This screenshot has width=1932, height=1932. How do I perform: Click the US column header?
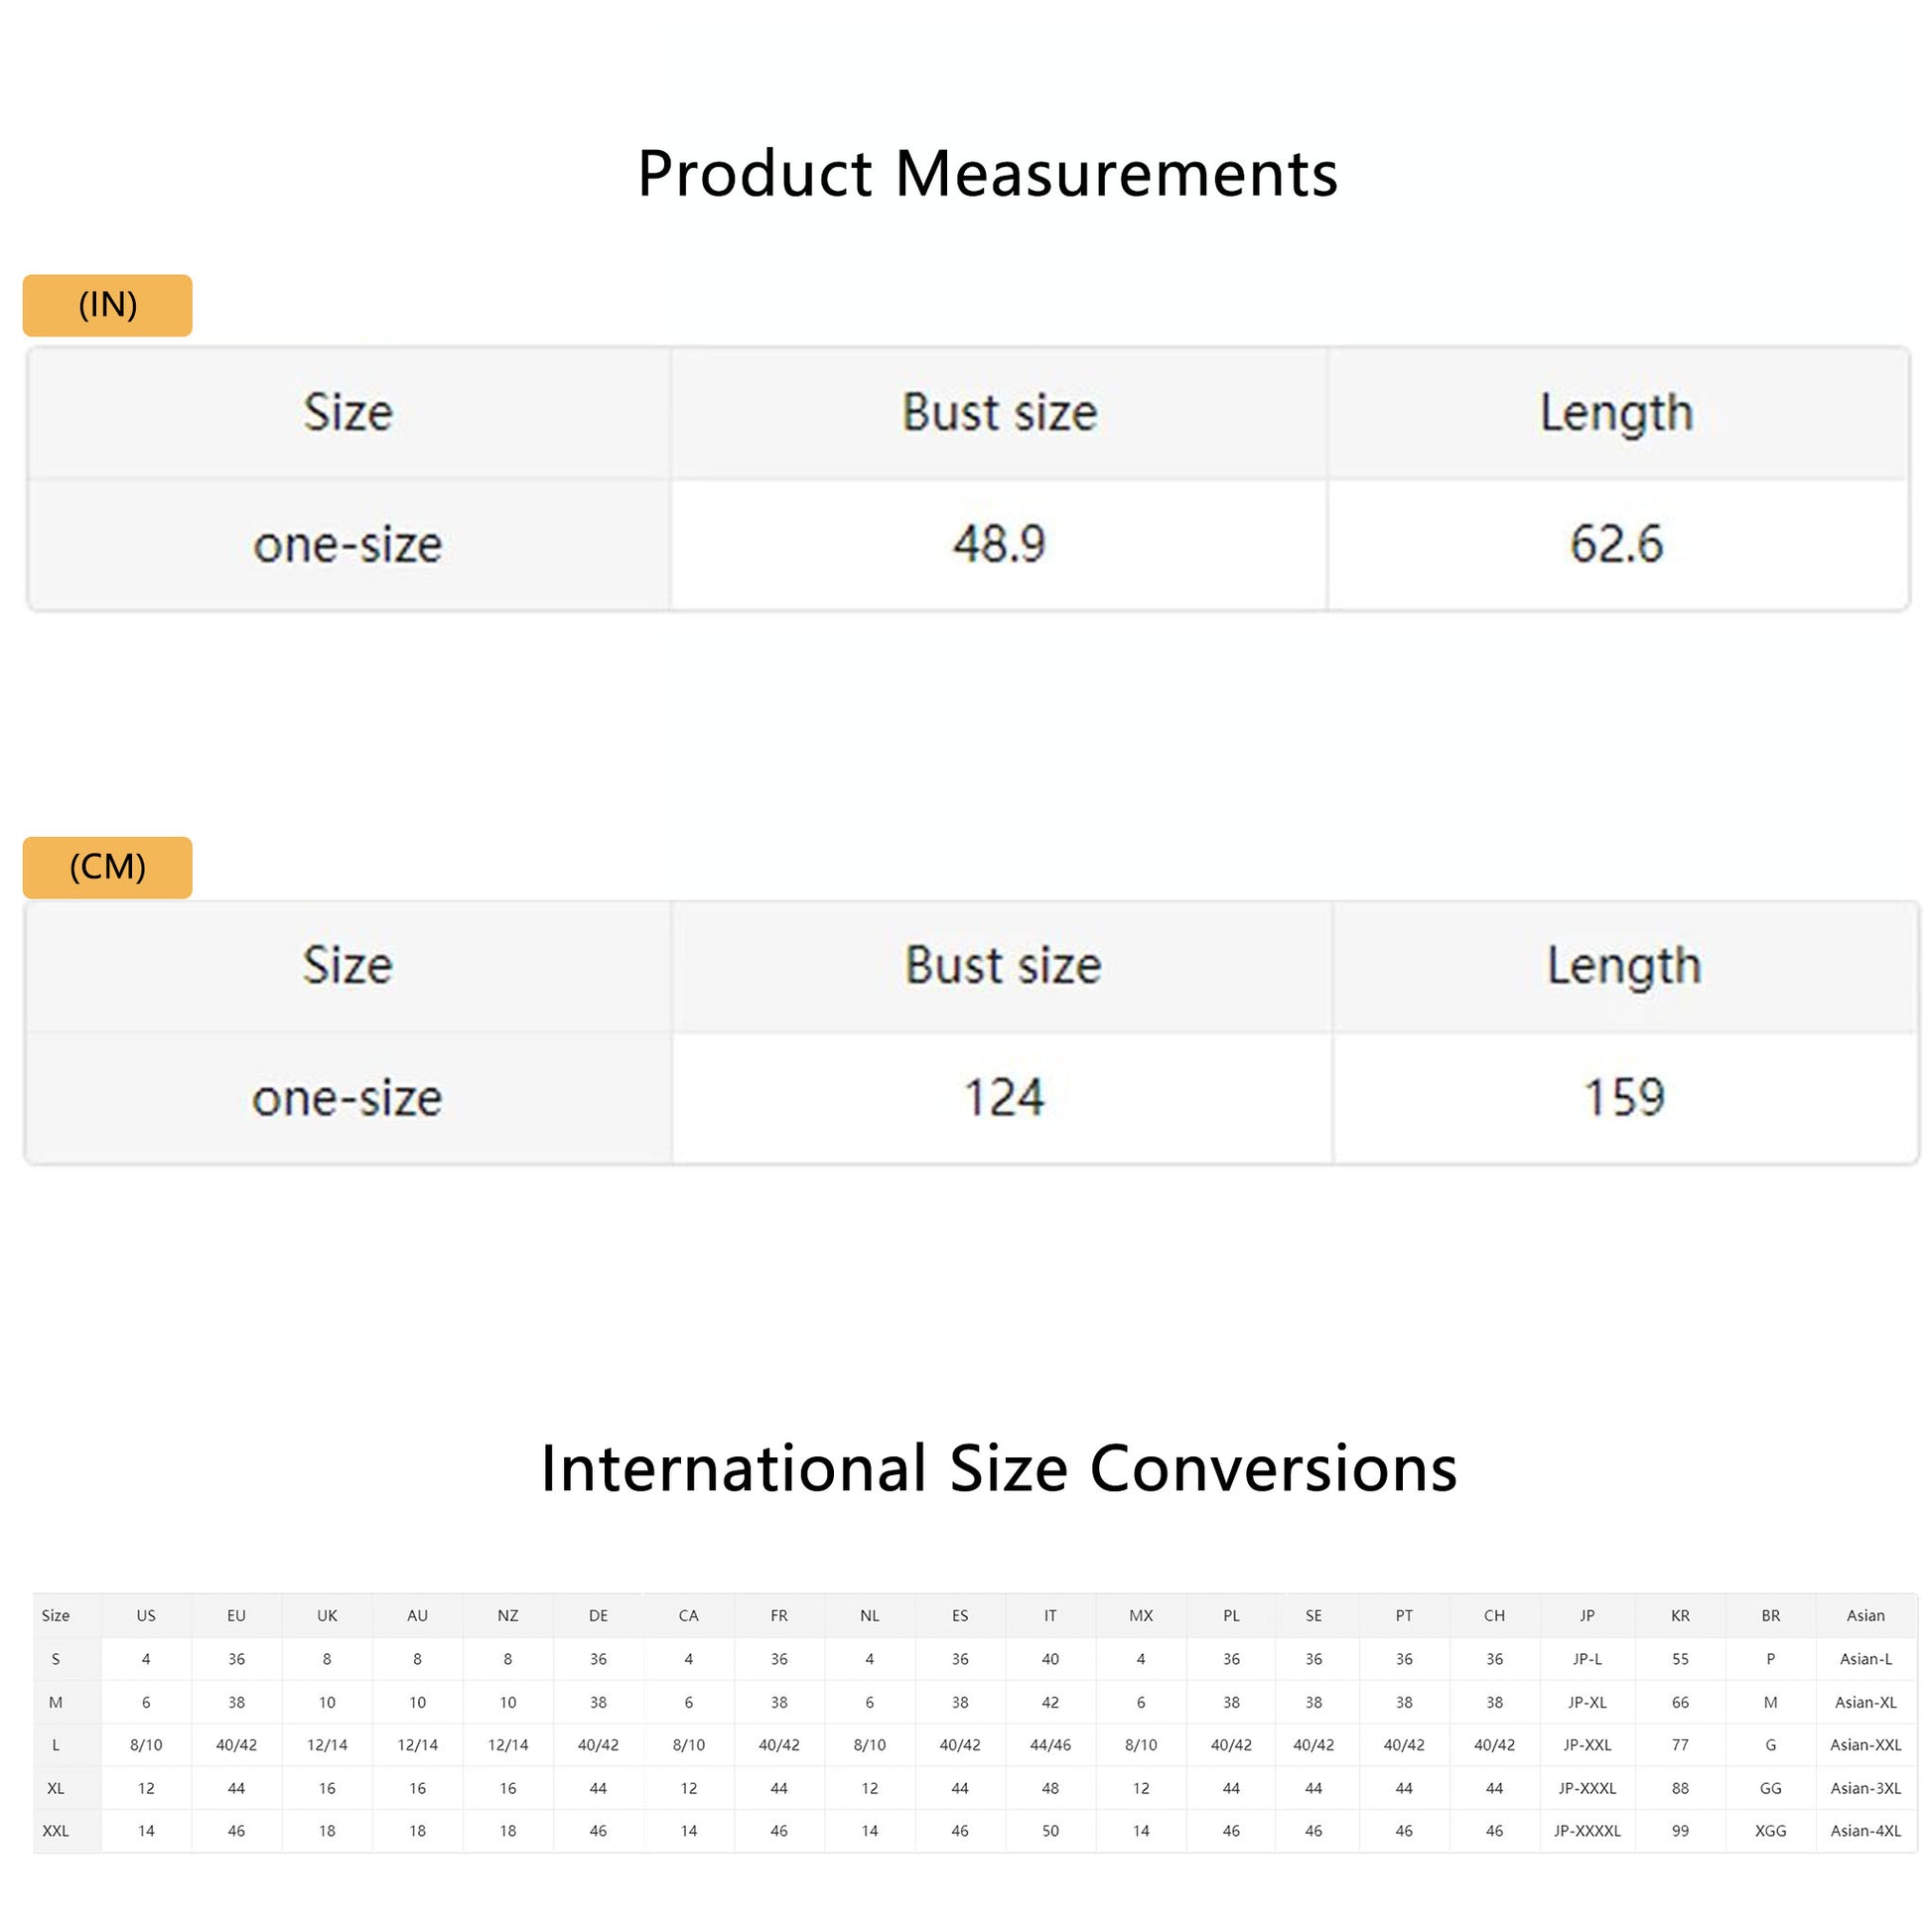146,1616
